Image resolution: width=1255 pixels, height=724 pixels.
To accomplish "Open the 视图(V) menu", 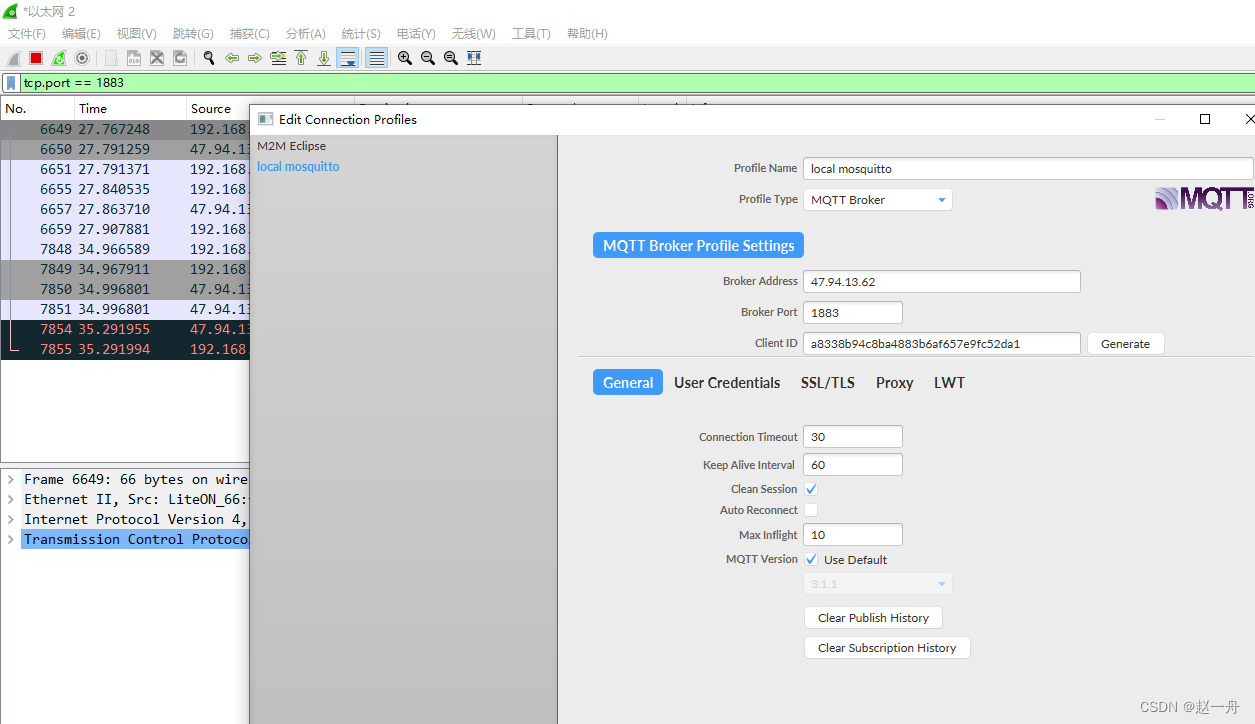I will click(x=137, y=34).
